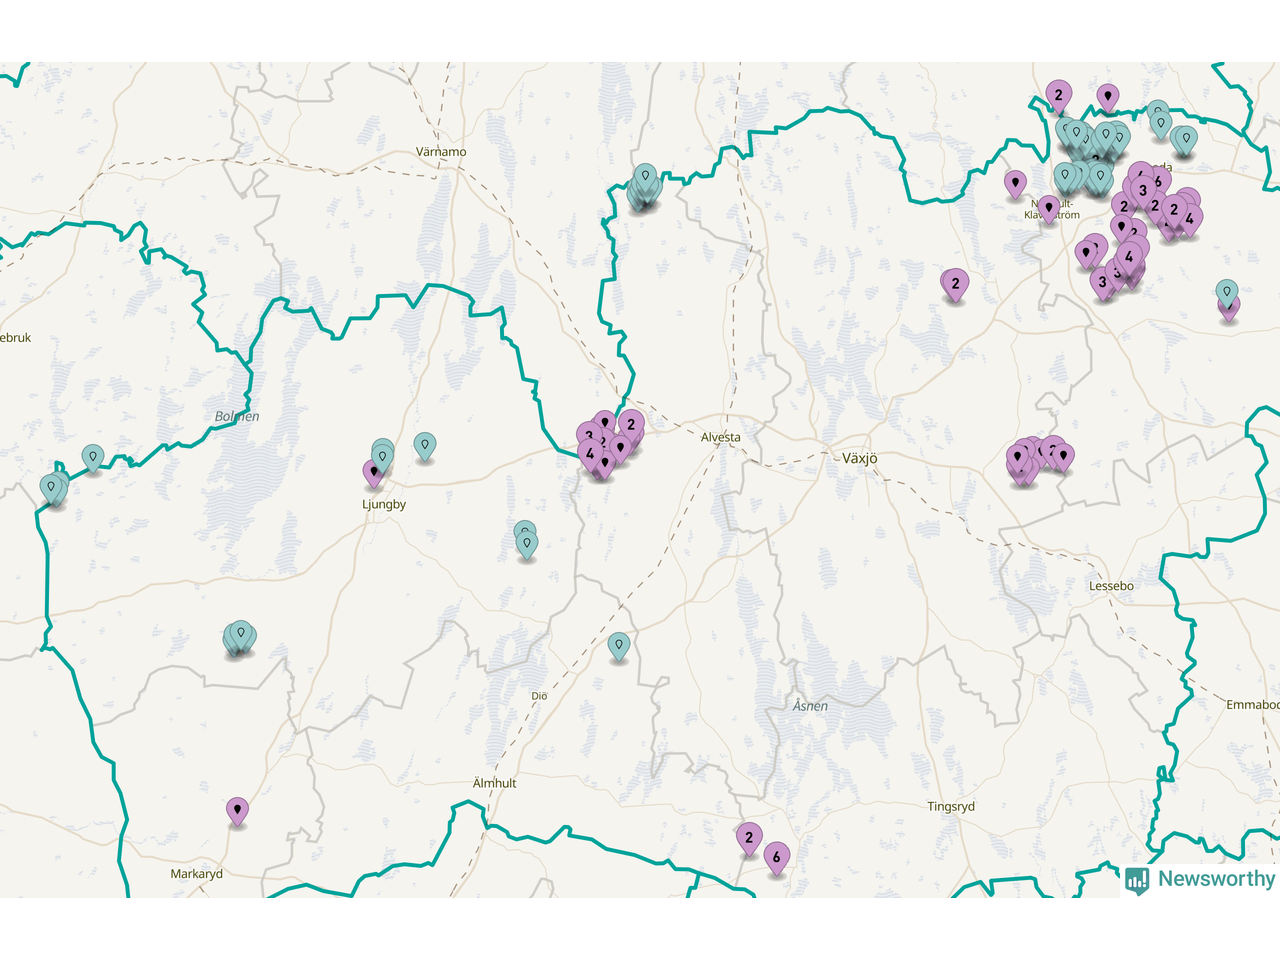Select the isolated purple '2' marker north of Växjö
The width and height of the screenshot is (1280, 960).
coord(955,285)
